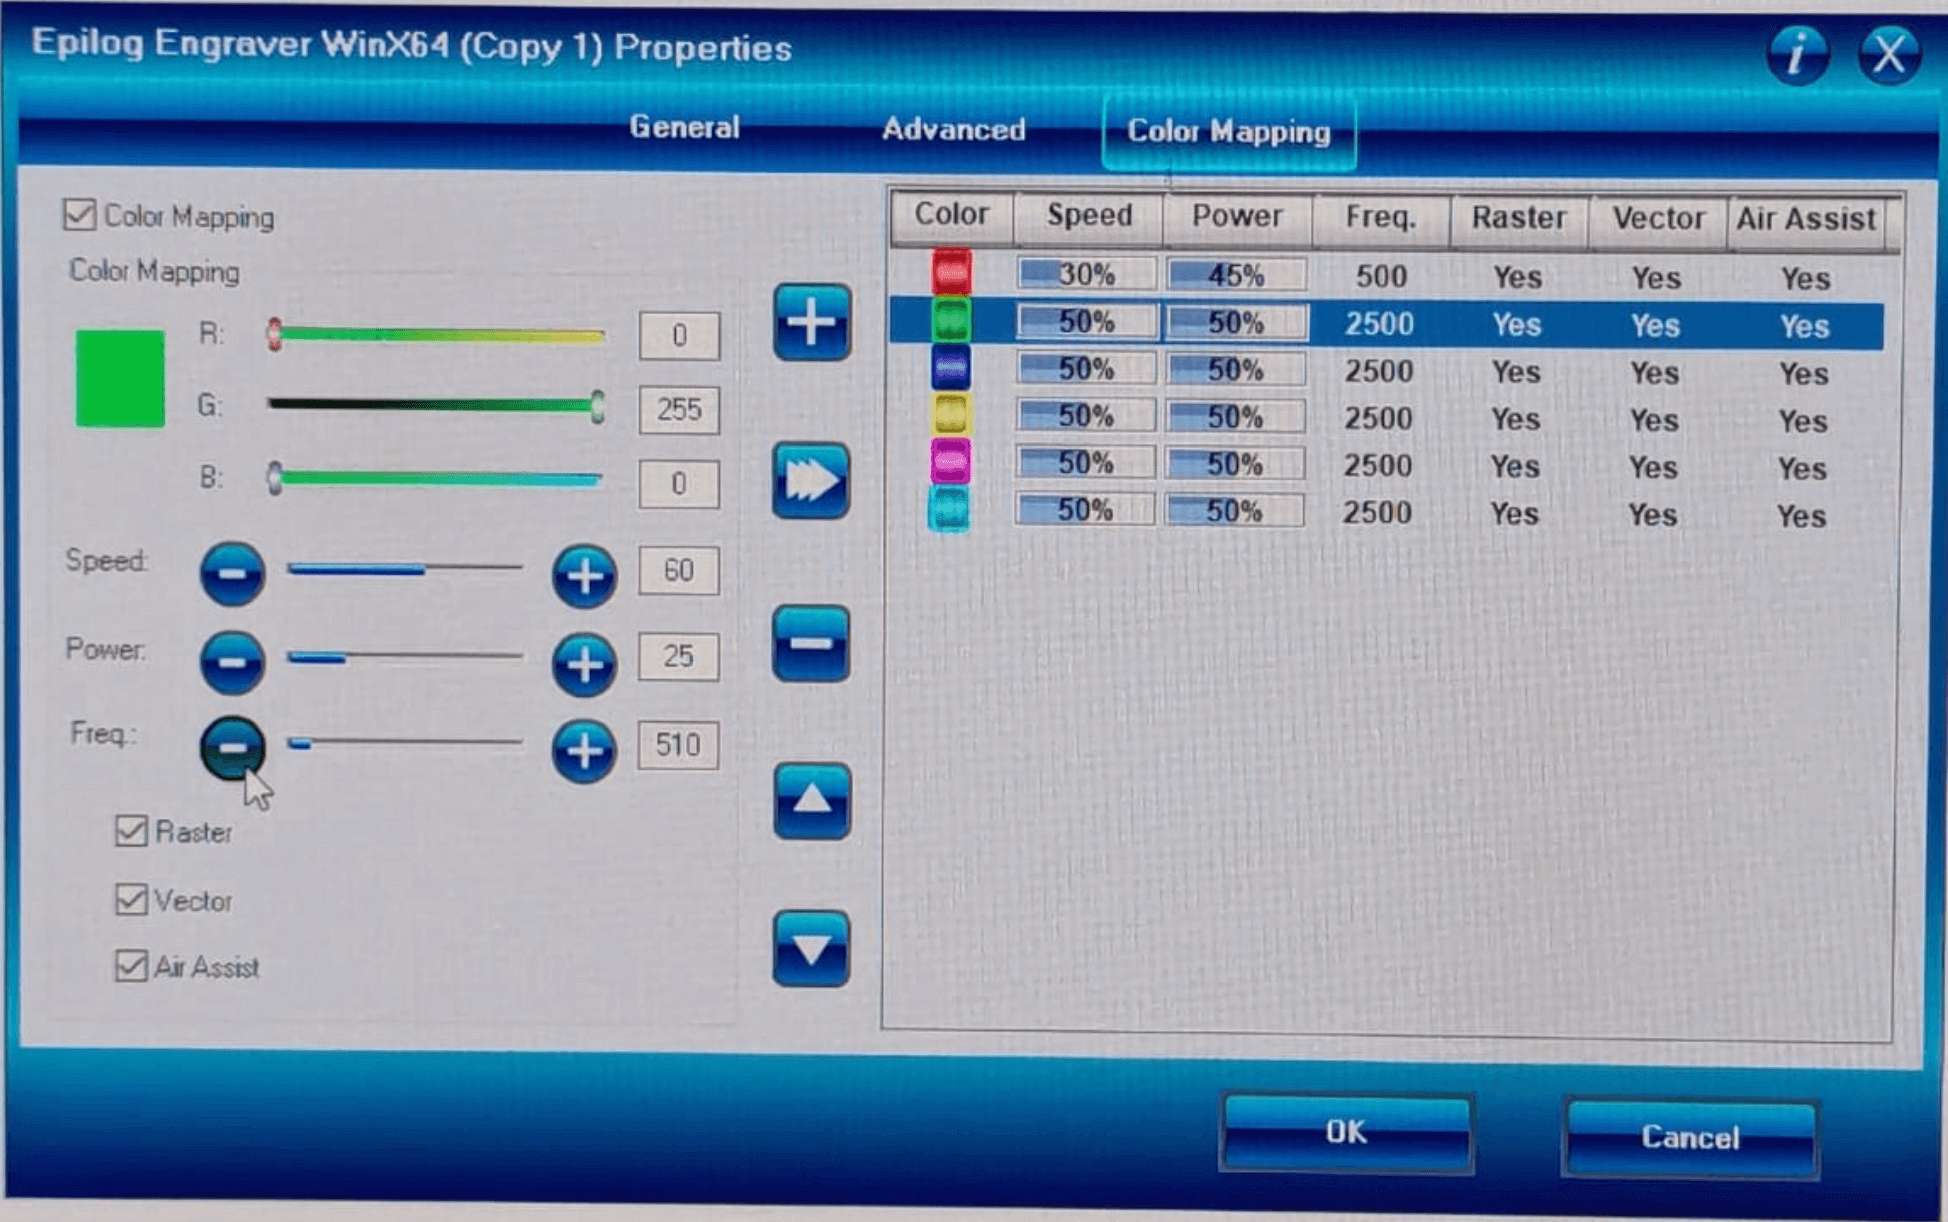The height and width of the screenshot is (1222, 1948).
Task: Select the magenta color row icon
Action: click(950, 462)
